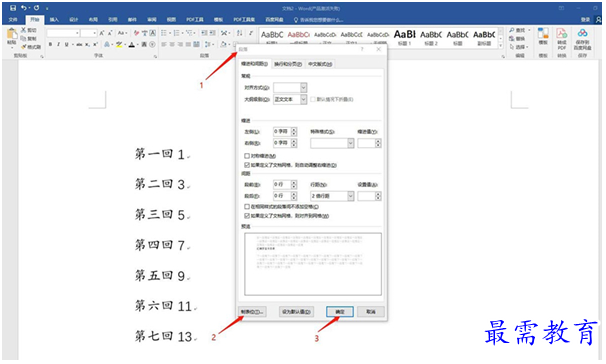Toggle snap to grid when document grid defined checkbox
The height and width of the screenshot is (364, 606).
pyautogui.click(x=247, y=216)
